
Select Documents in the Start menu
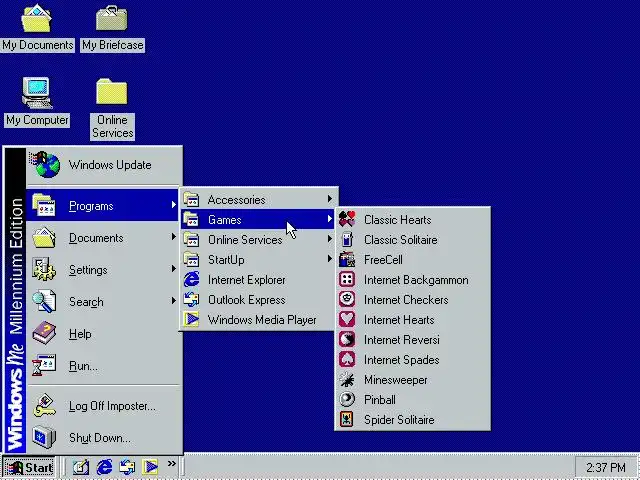(102, 238)
